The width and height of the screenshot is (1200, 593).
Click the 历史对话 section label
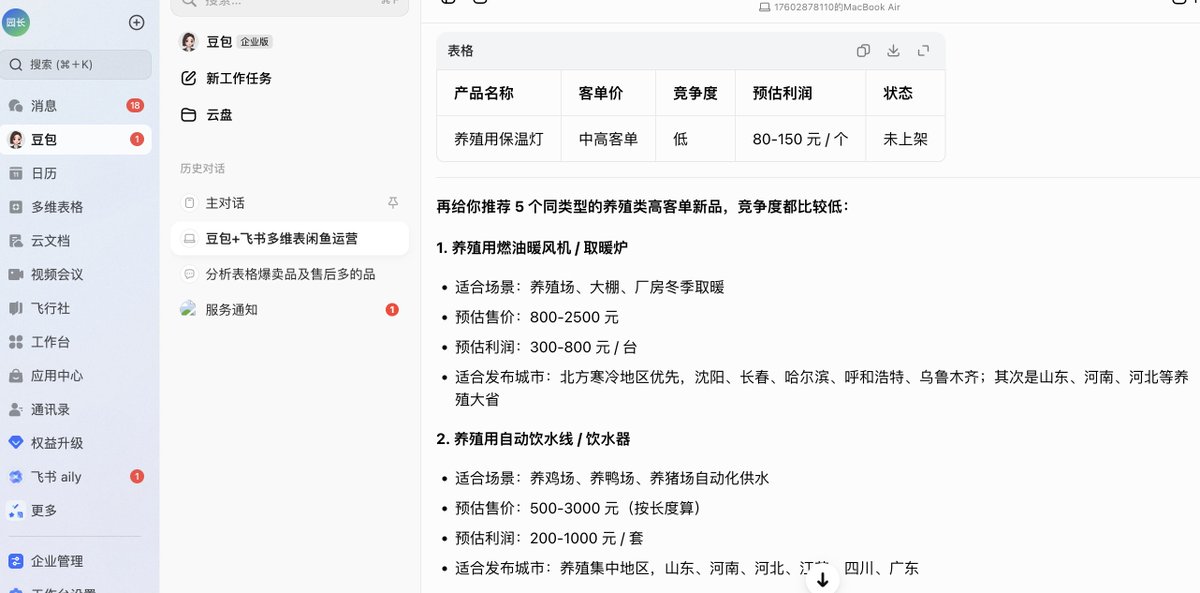(x=202, y=168)
